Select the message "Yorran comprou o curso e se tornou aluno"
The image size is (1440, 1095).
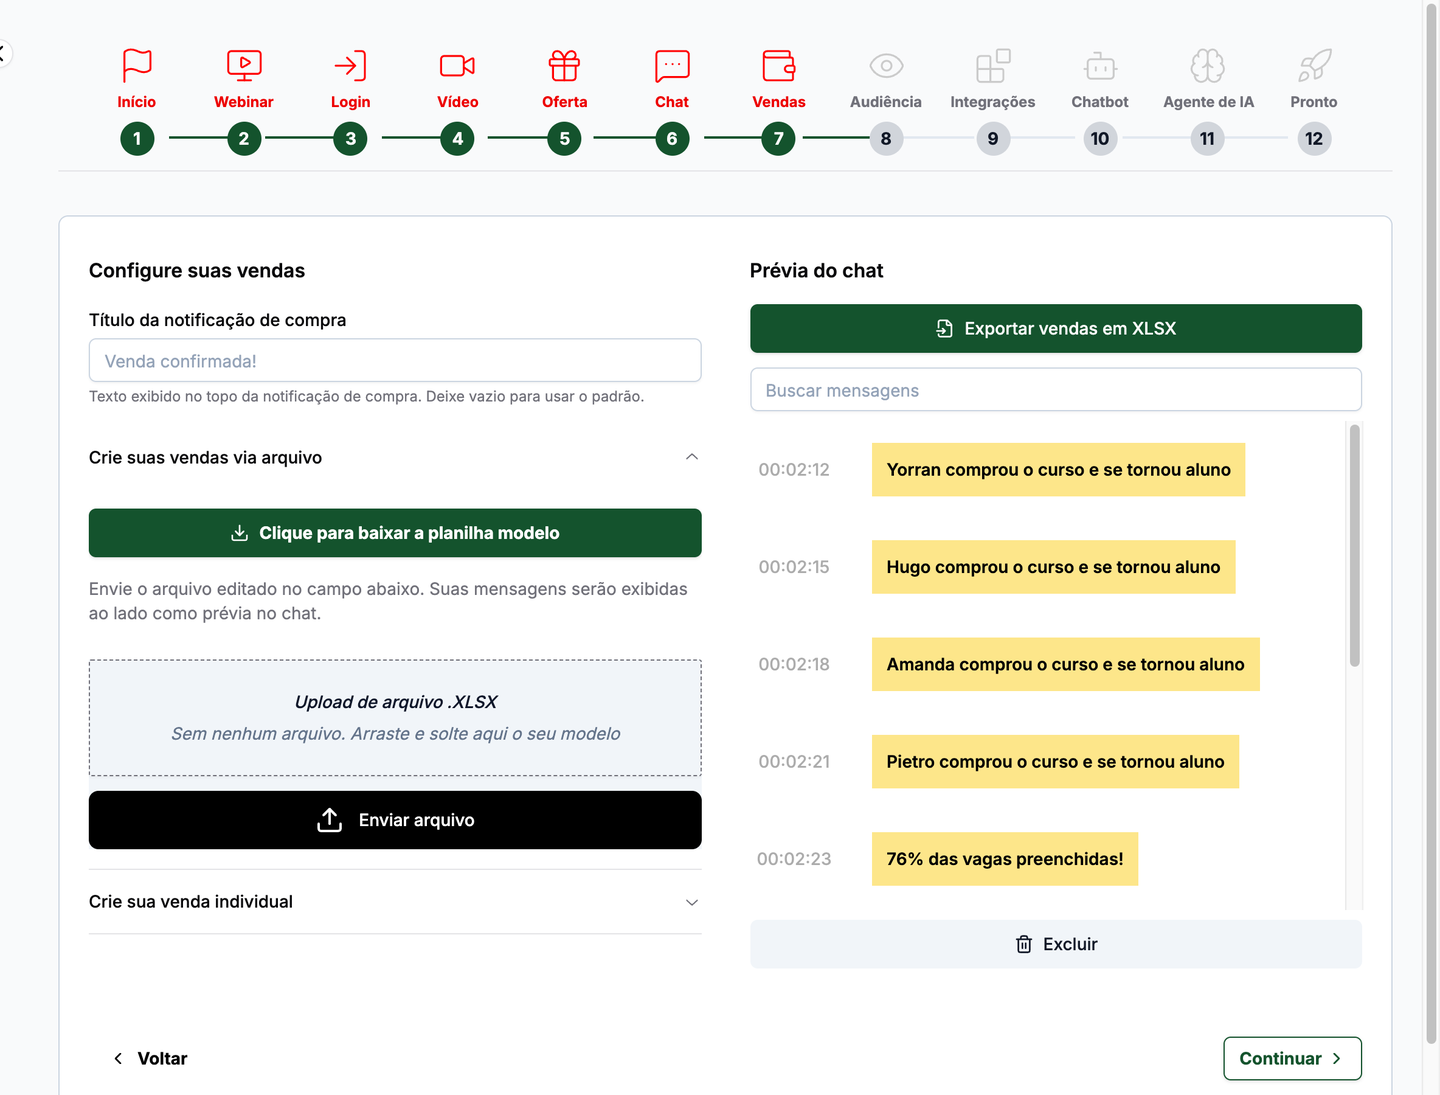1058,470
